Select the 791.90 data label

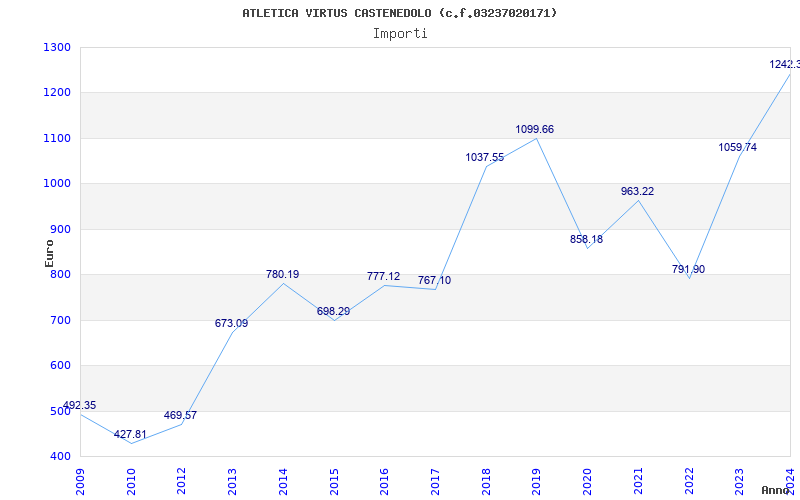pos(688,269)
